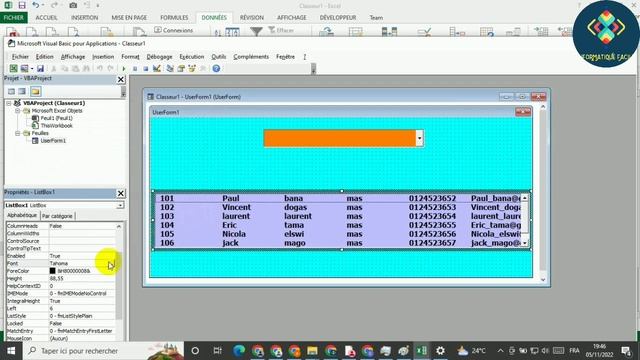Open Project Explorer icon in VBA toolbar
Viewport: 640px width, 360px height.
click(170, 69)
